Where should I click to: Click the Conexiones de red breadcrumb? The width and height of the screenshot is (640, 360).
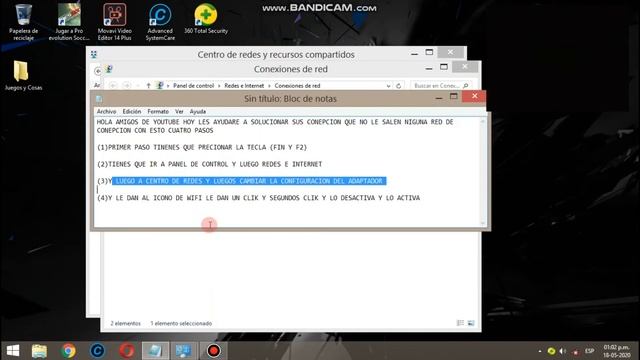297,86
